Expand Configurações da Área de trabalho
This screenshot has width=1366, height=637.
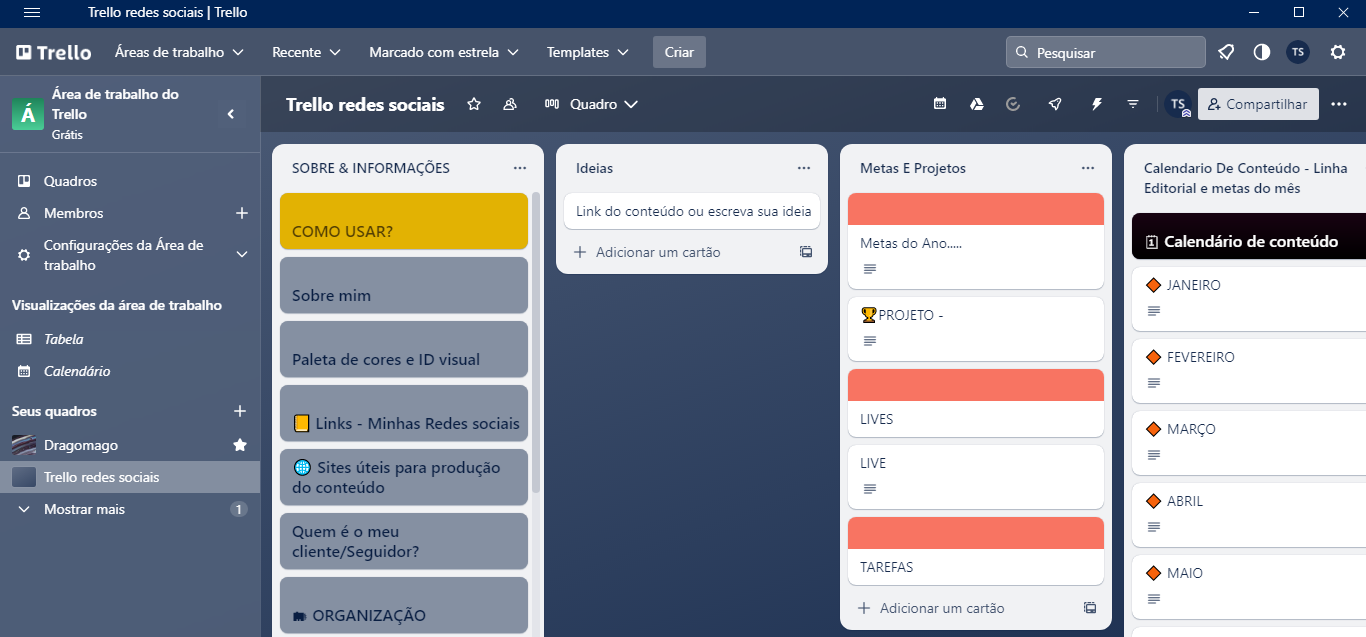[241, 255]
